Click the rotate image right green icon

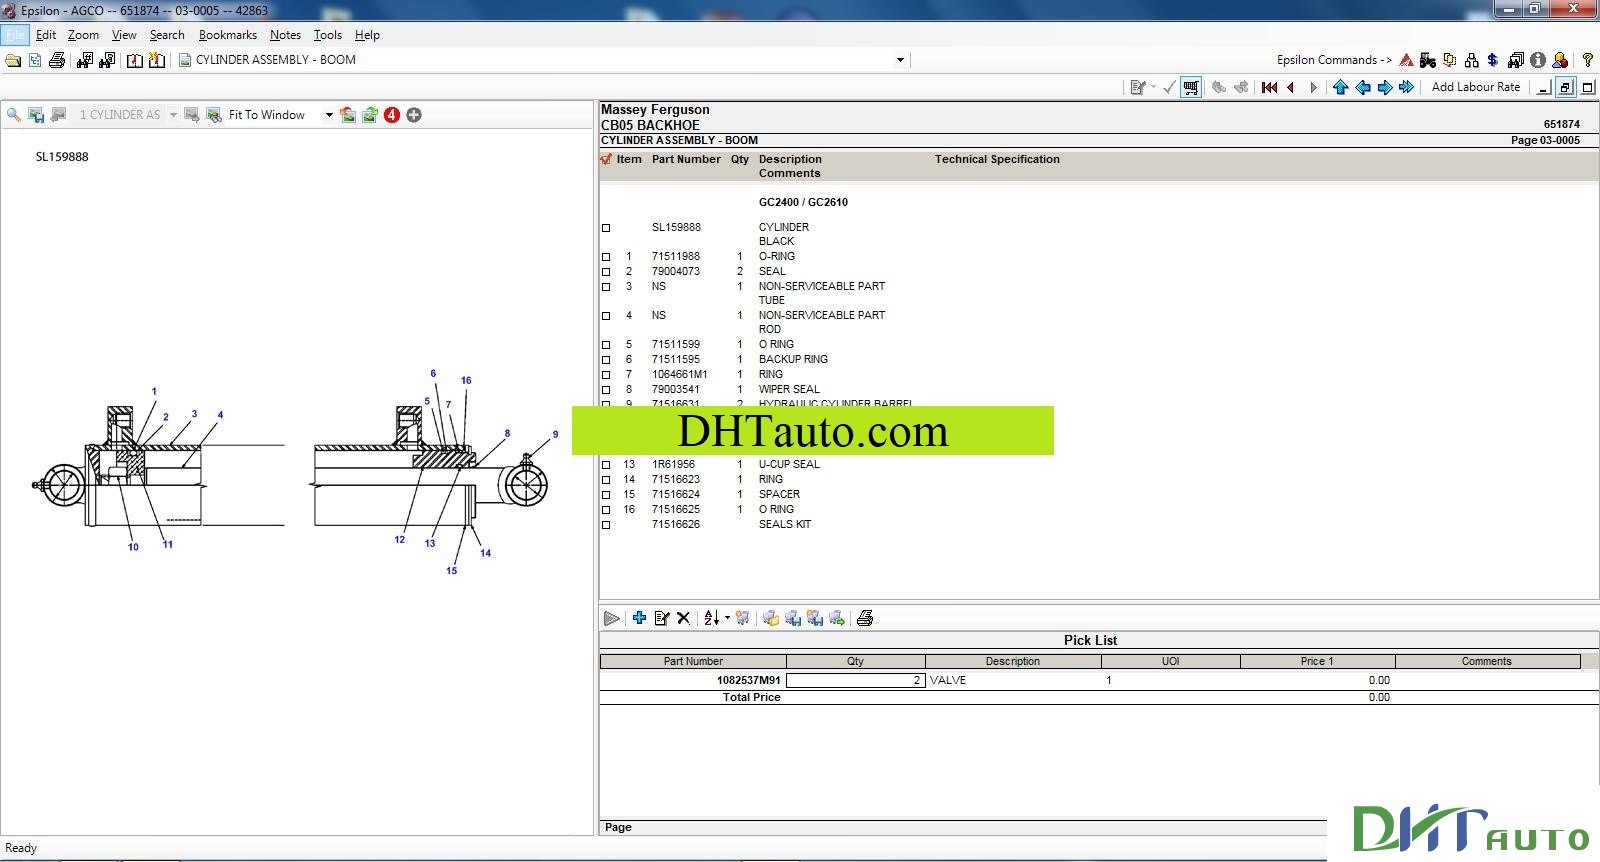[x=370, y=115]
